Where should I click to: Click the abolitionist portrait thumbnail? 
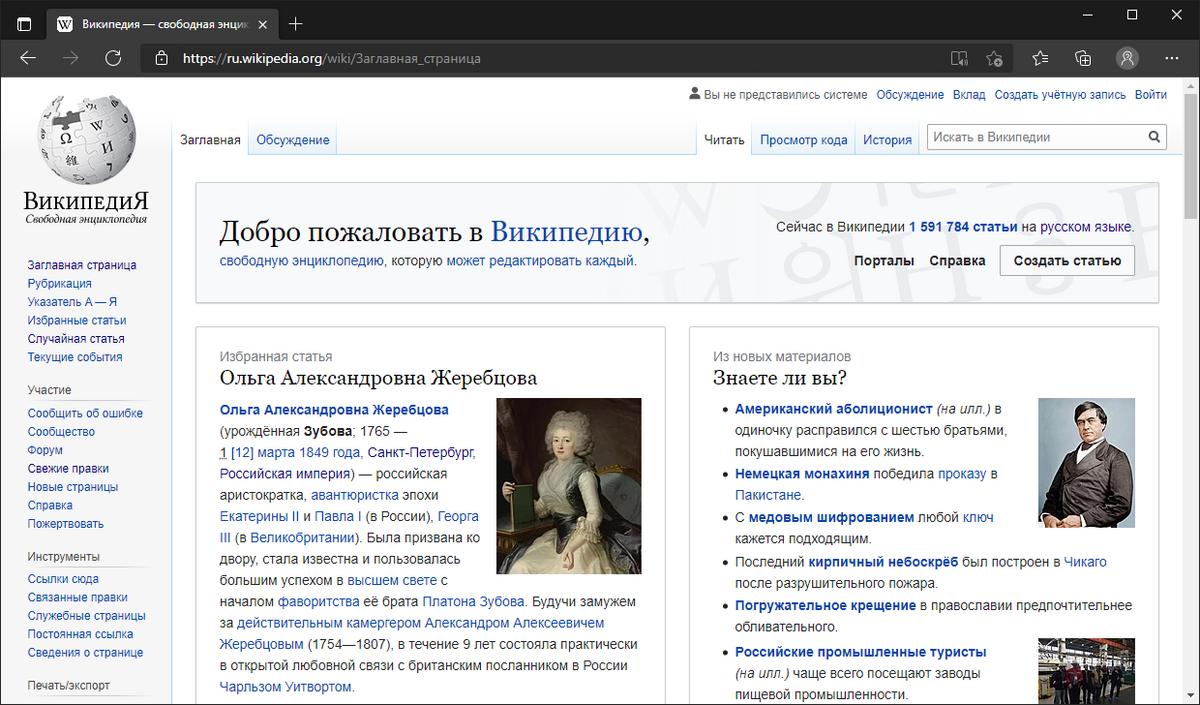1086,463
